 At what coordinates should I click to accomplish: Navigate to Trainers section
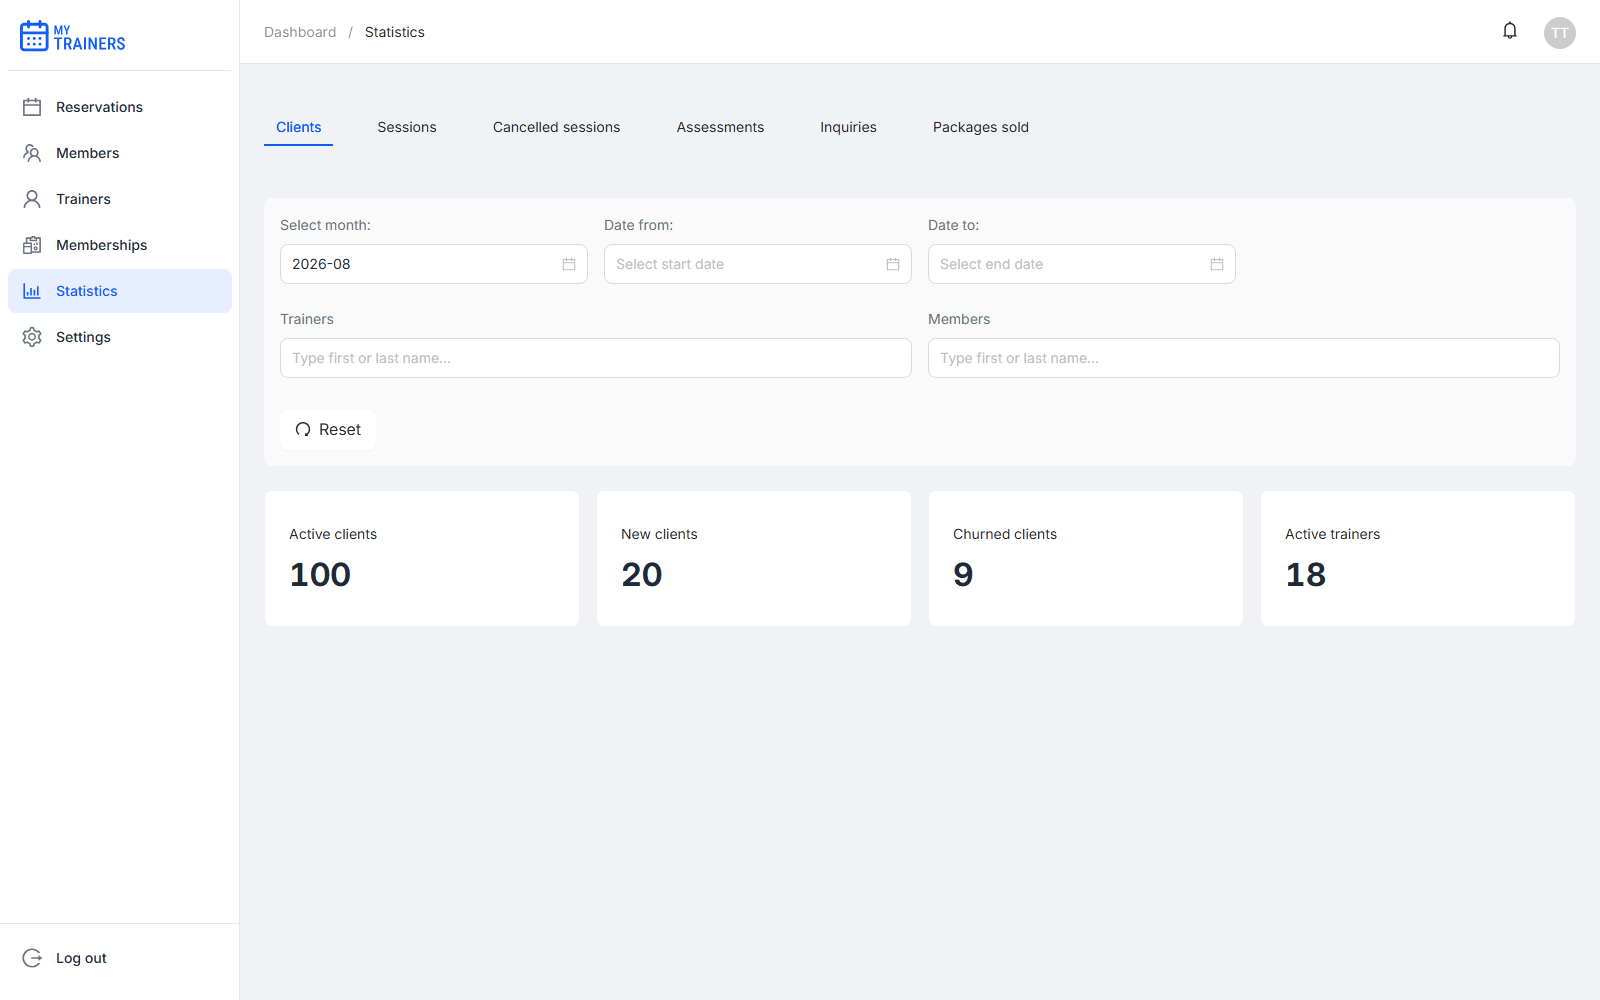[x=120, y=199]
